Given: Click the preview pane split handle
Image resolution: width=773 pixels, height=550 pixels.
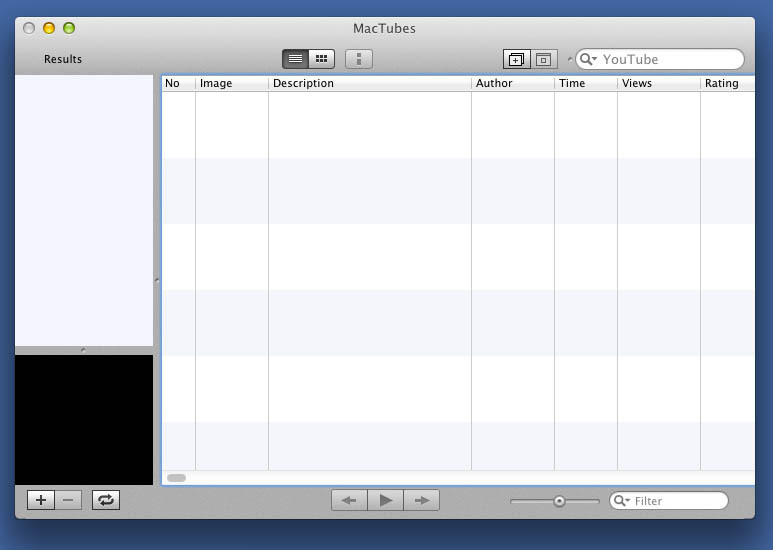Looking at the screenshot, I should 83,350.
